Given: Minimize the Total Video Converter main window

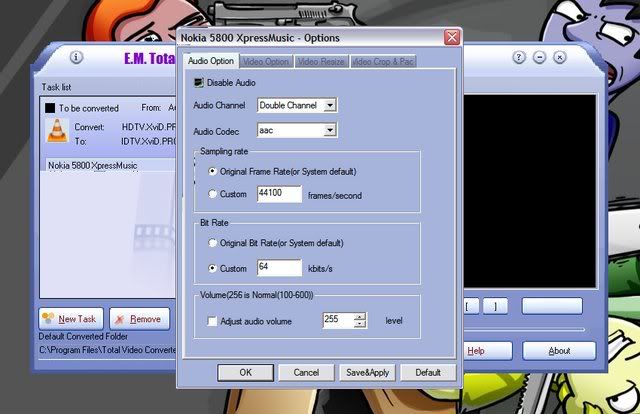Looking at the screenshot, I should tap(539, 57).
